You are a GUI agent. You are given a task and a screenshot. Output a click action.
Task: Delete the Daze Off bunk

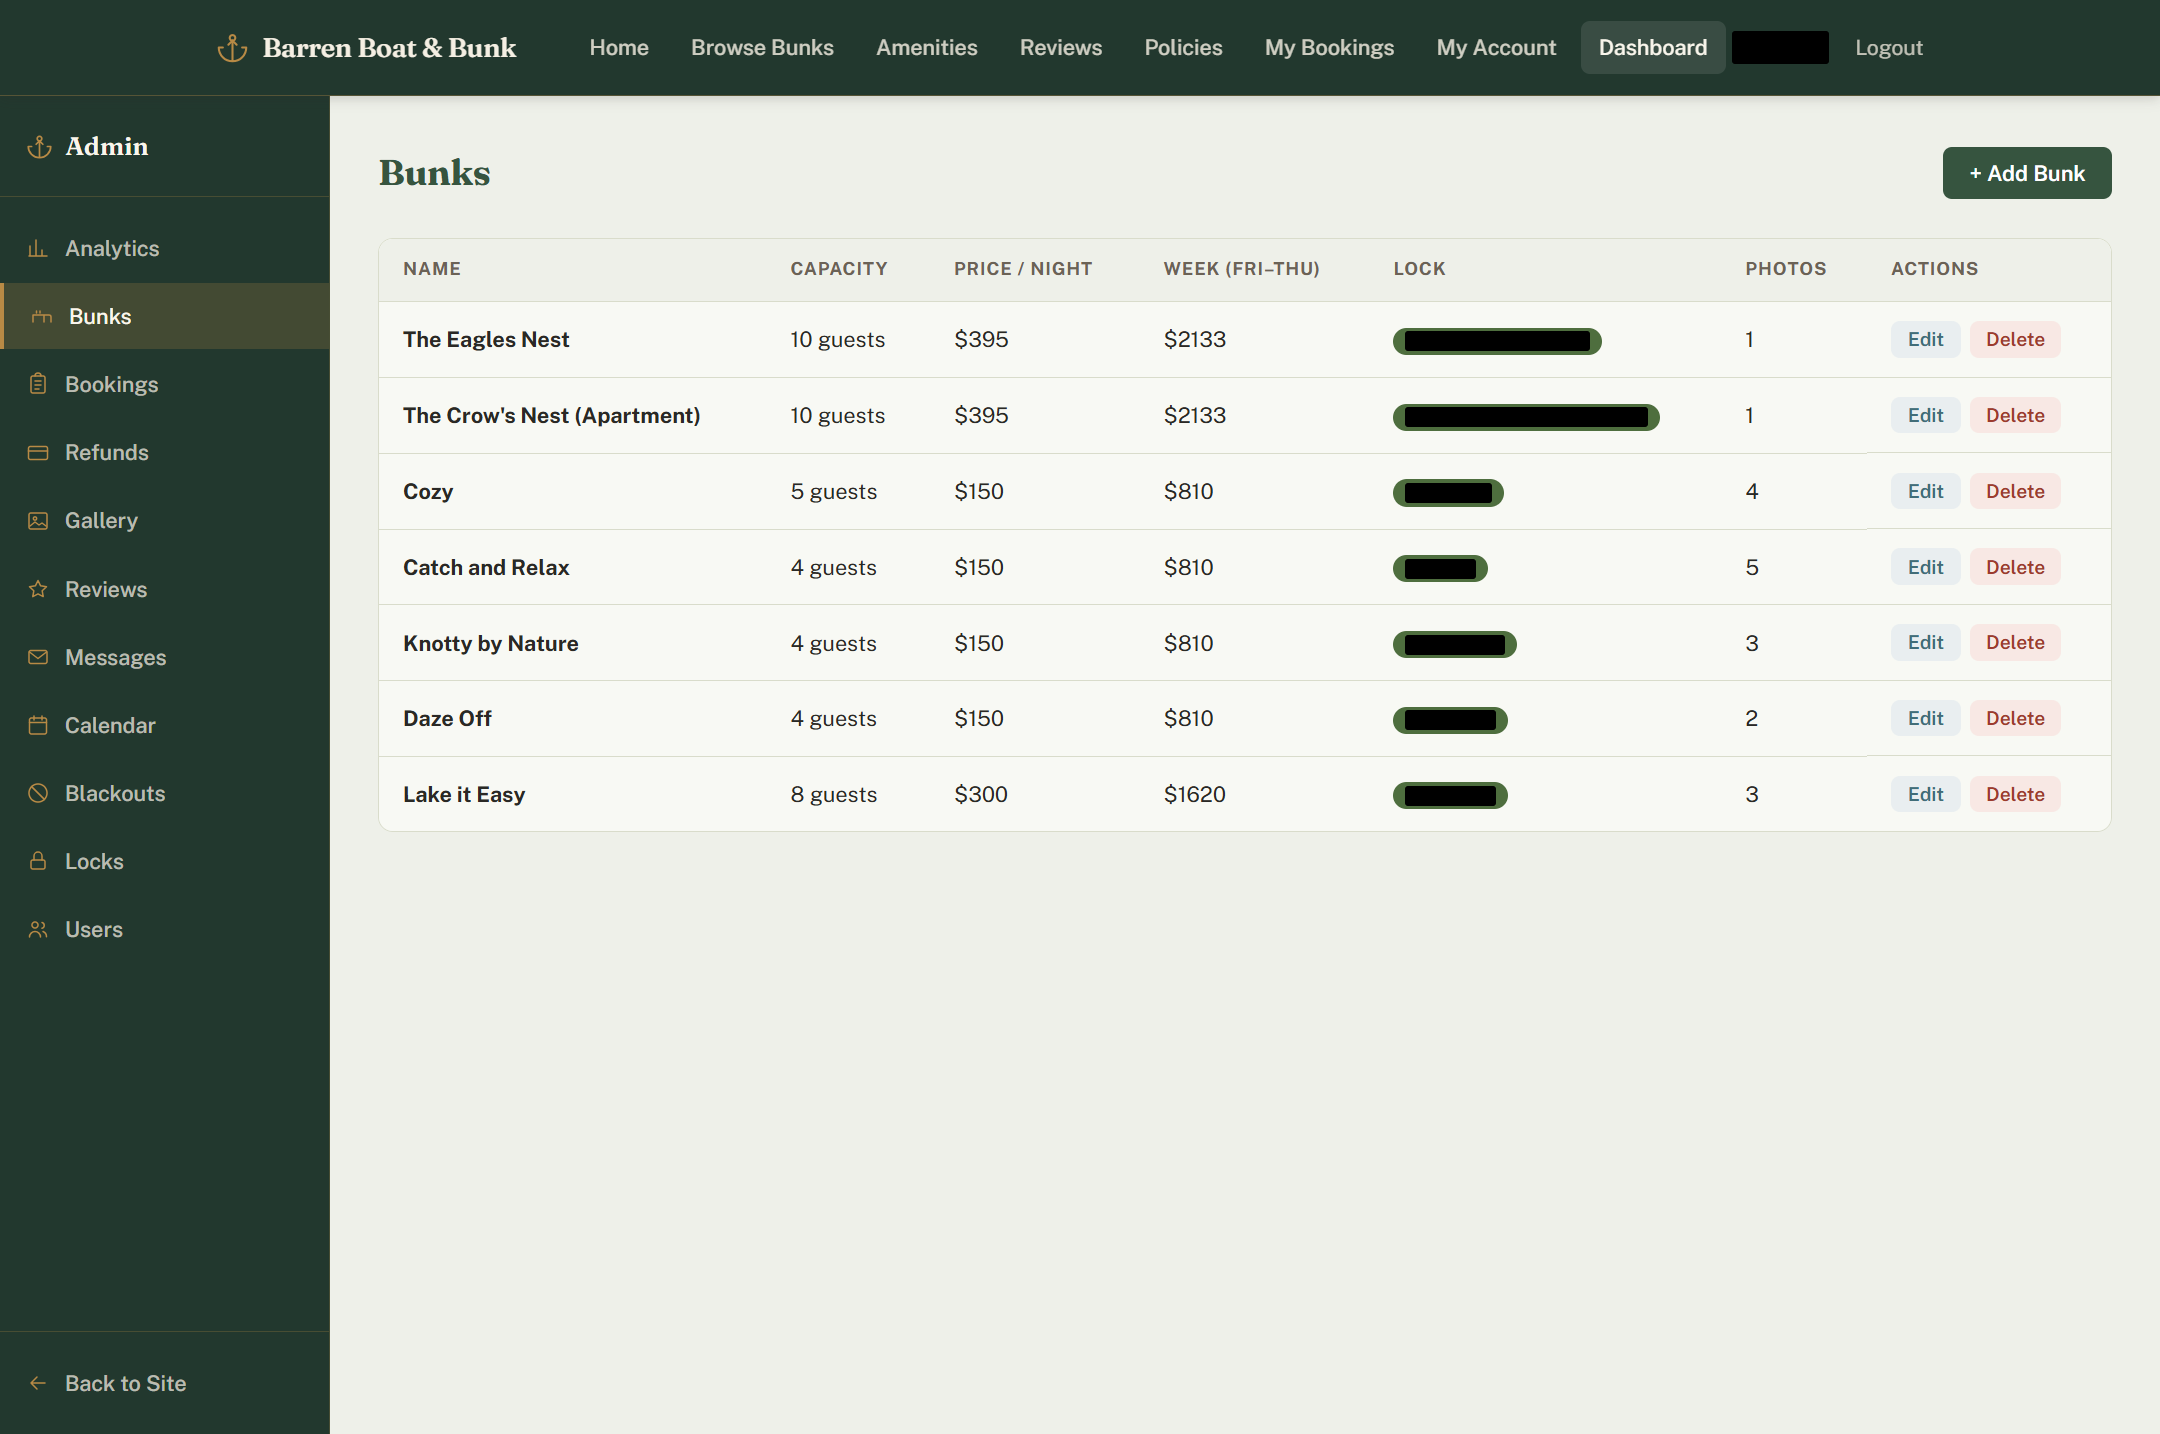pos(2015,719)
